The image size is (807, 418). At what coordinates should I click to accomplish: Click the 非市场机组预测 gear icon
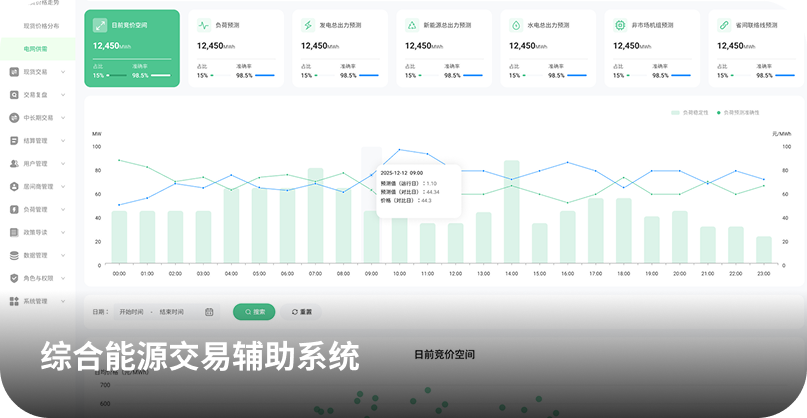point(620,25)
